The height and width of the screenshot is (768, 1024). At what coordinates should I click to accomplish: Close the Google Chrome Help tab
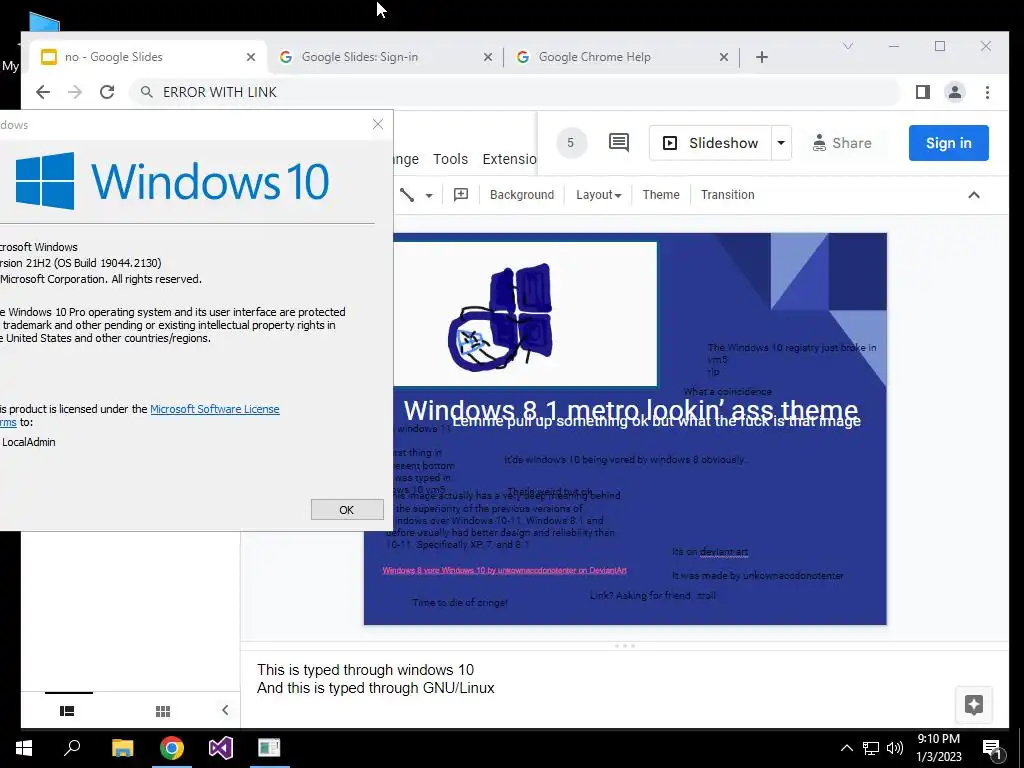[724, 57]
